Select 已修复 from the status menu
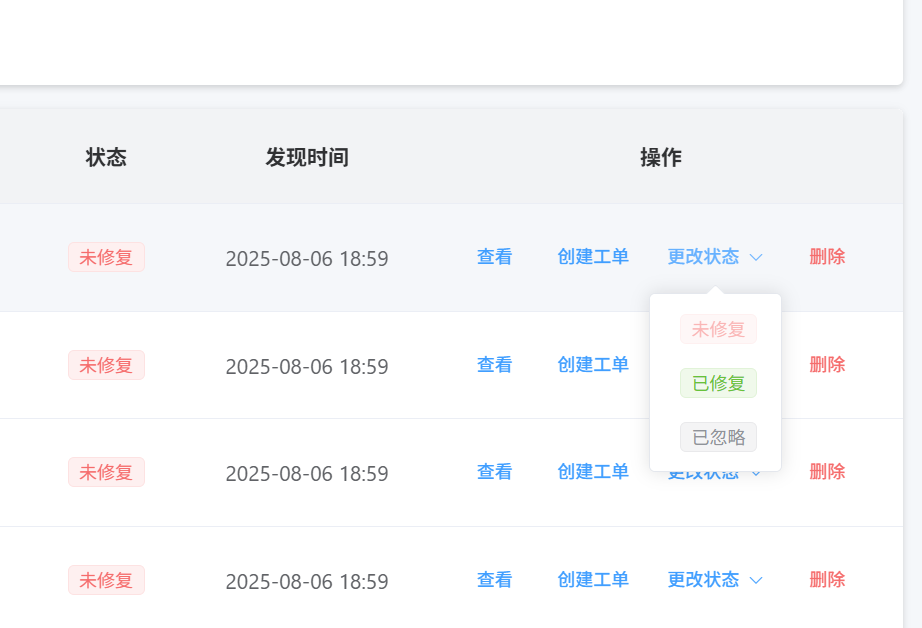922x628 pixels. click(x=718, y=383)
